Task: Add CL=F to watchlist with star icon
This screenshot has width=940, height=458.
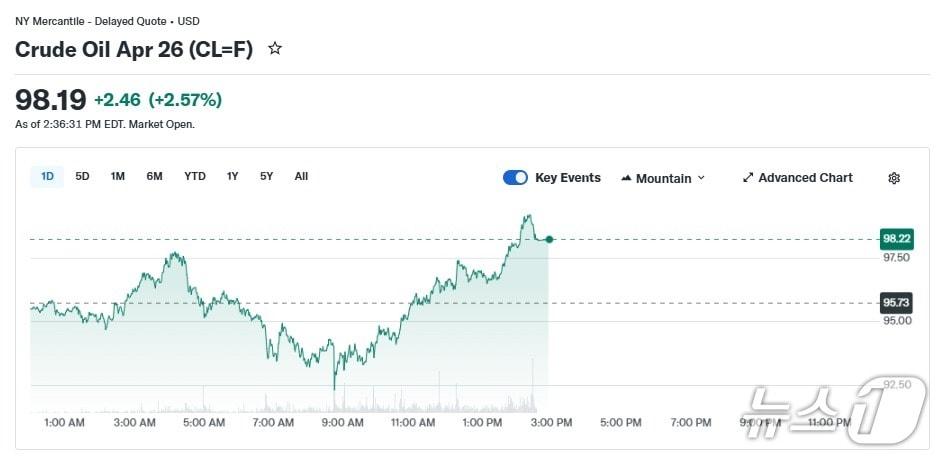Action: 275,48
